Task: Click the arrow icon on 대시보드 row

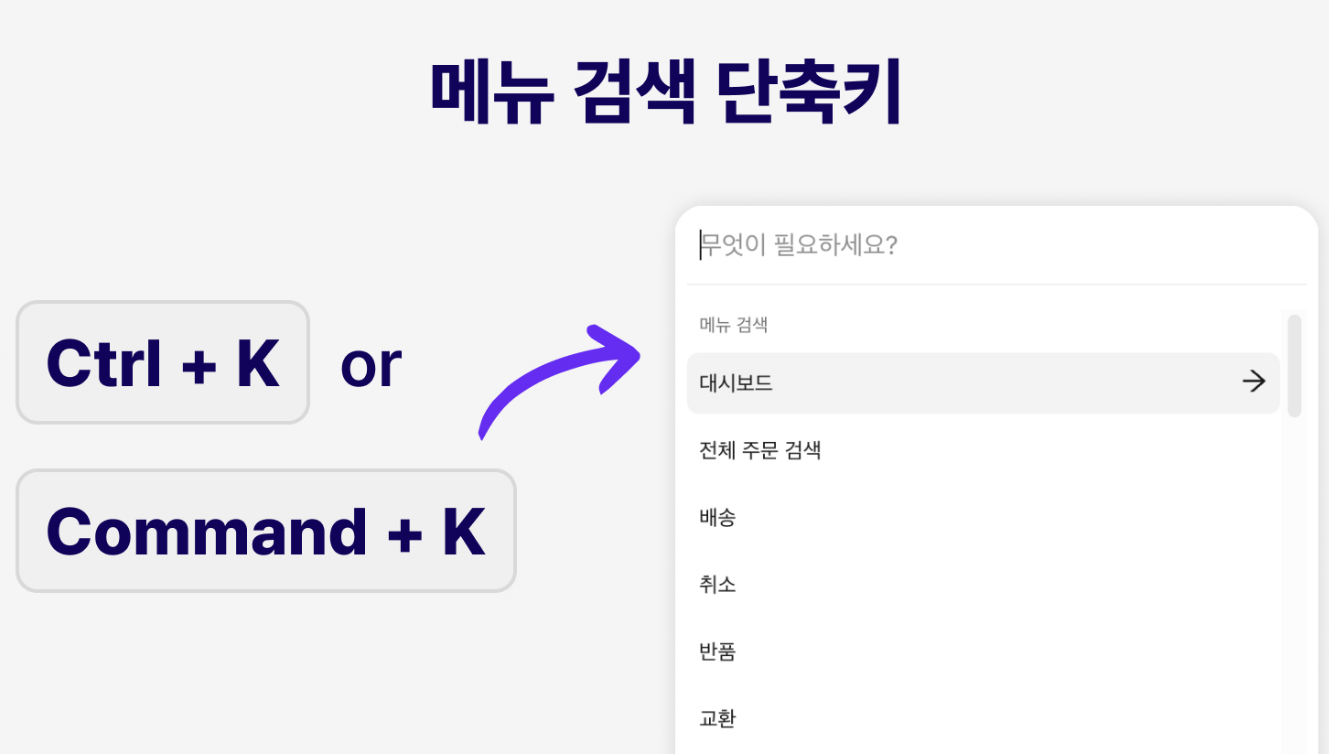Action: coord(1253,381)
